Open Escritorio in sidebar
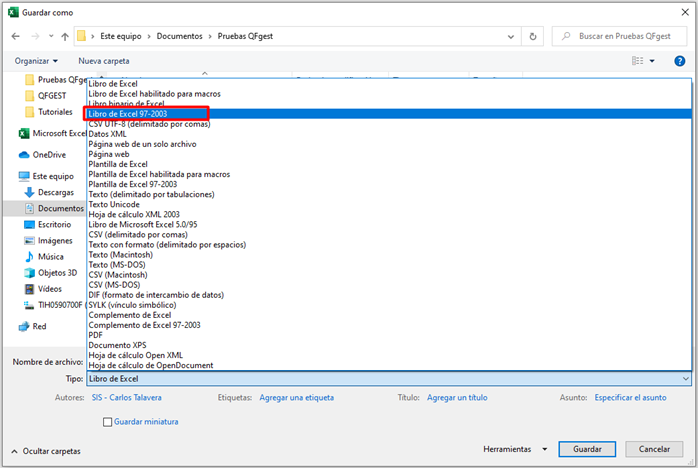Screen dimensions: 698x468 (48, 224)
